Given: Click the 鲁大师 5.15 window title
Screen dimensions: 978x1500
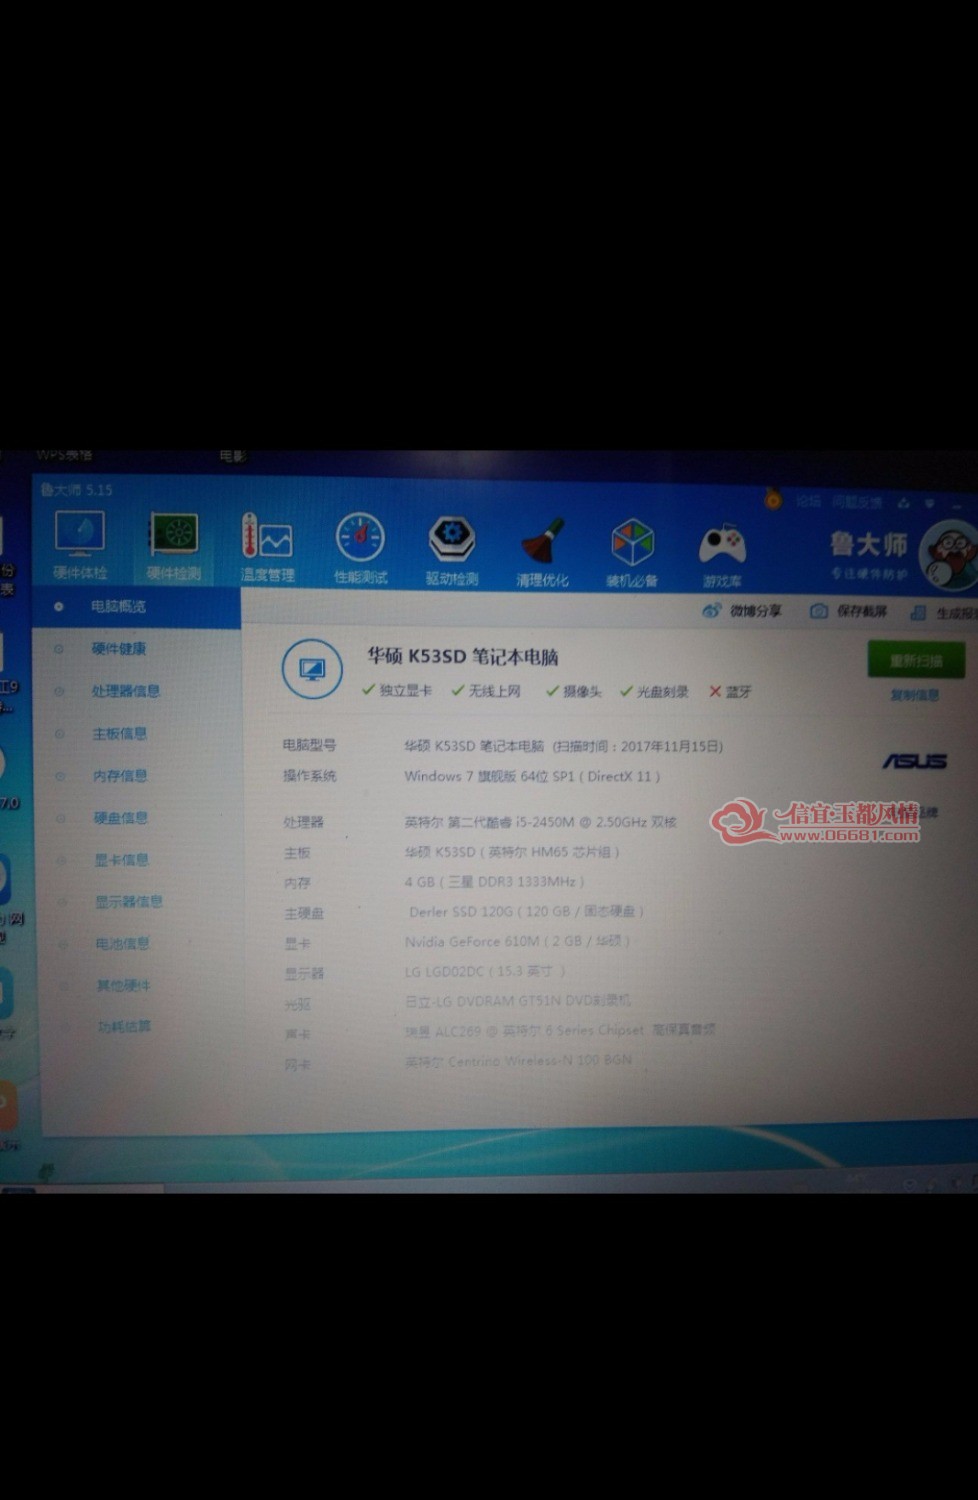Looking at the screenshot, I should (x=77, y=489).
